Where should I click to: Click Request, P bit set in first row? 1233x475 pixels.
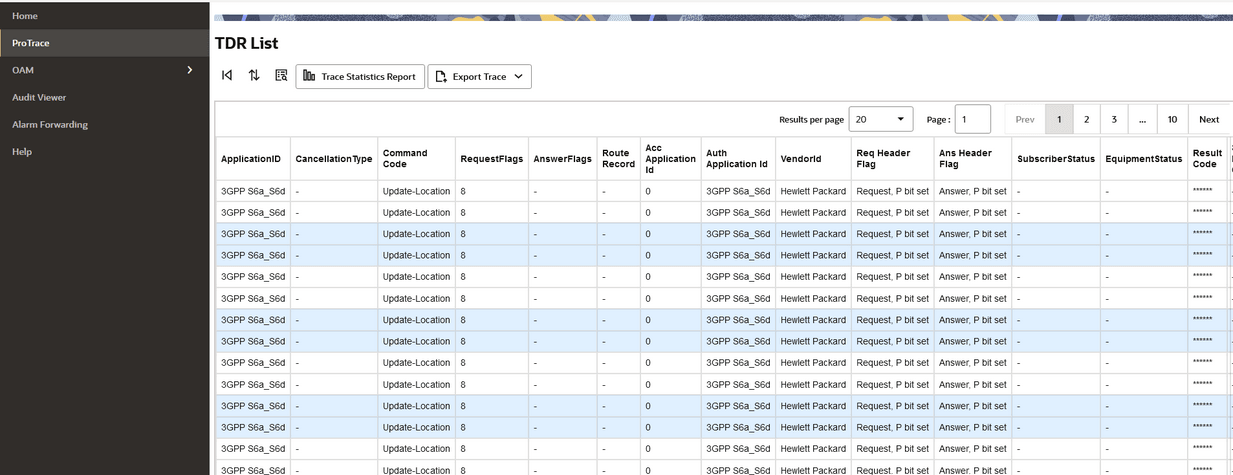(x=893, y=191)
